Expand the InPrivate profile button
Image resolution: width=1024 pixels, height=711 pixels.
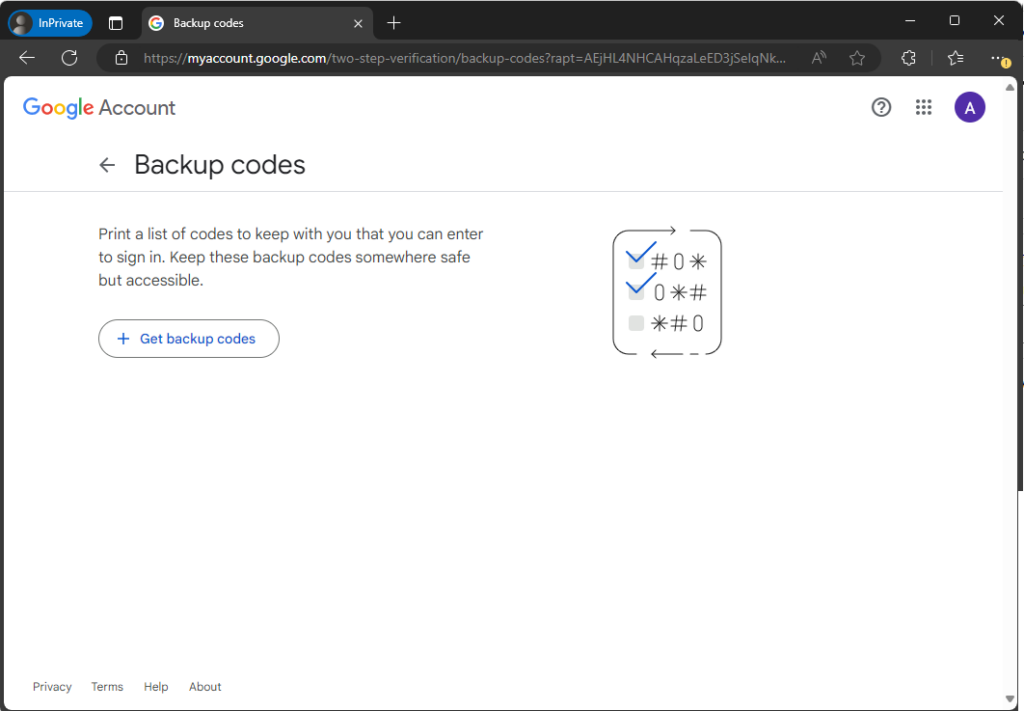point(50,22)
